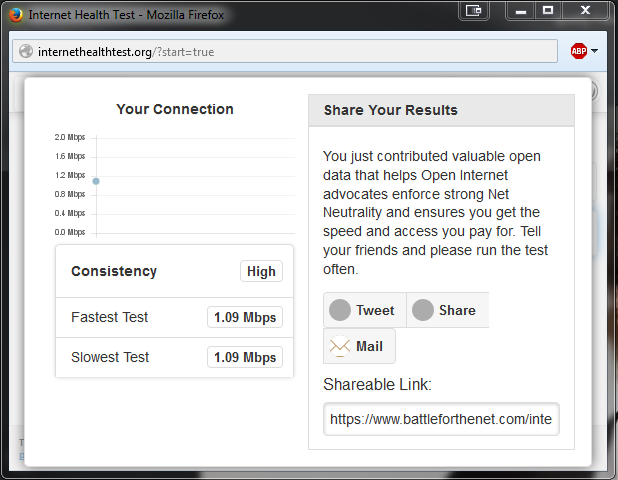Click the Shareable Link: label
This screenshot has height=480, width=618.
click(x=377, y=384)
